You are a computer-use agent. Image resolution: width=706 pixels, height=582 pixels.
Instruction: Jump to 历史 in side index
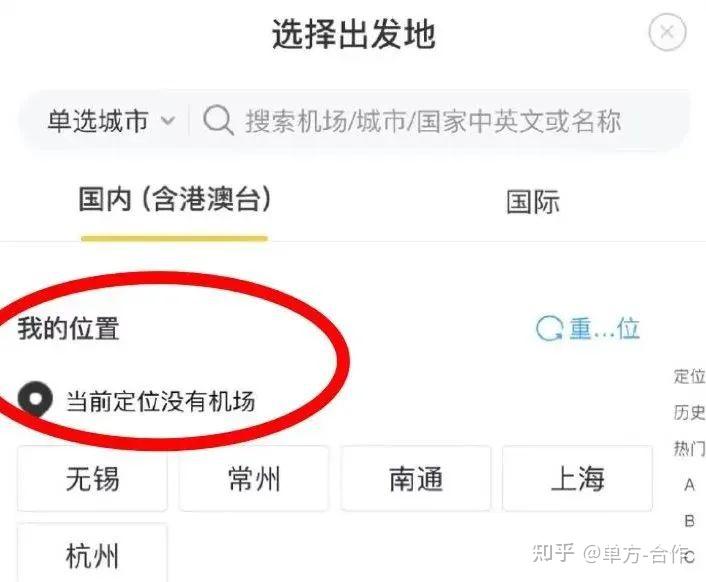[x=689, y=412]
